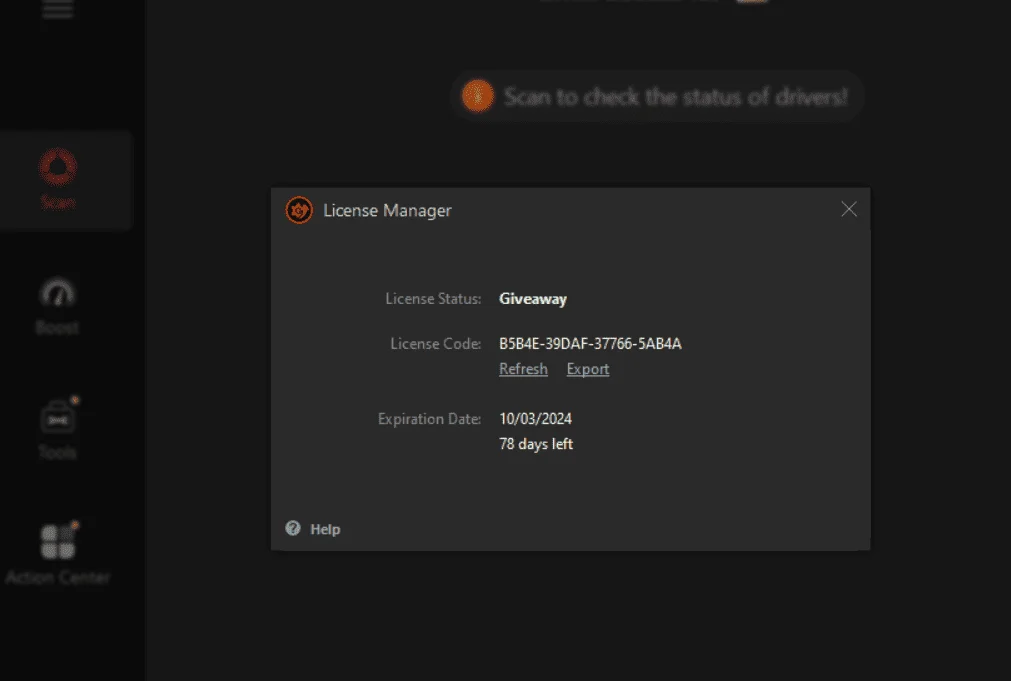
Task: Click the Driver Booster logo in dialog
Action: (299, 210)
